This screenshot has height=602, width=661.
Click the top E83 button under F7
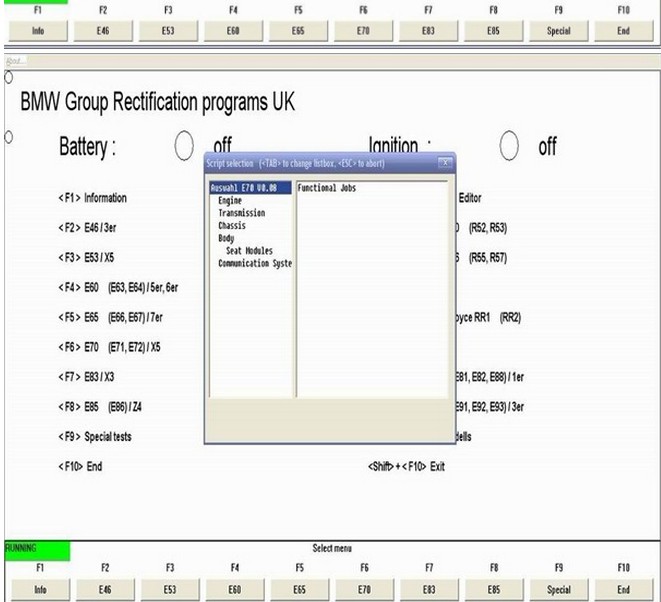[x=428, y=31]
